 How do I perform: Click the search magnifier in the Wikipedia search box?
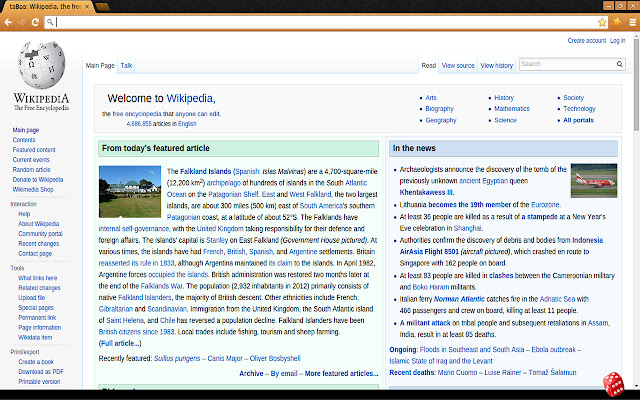[x=620, y=64]
